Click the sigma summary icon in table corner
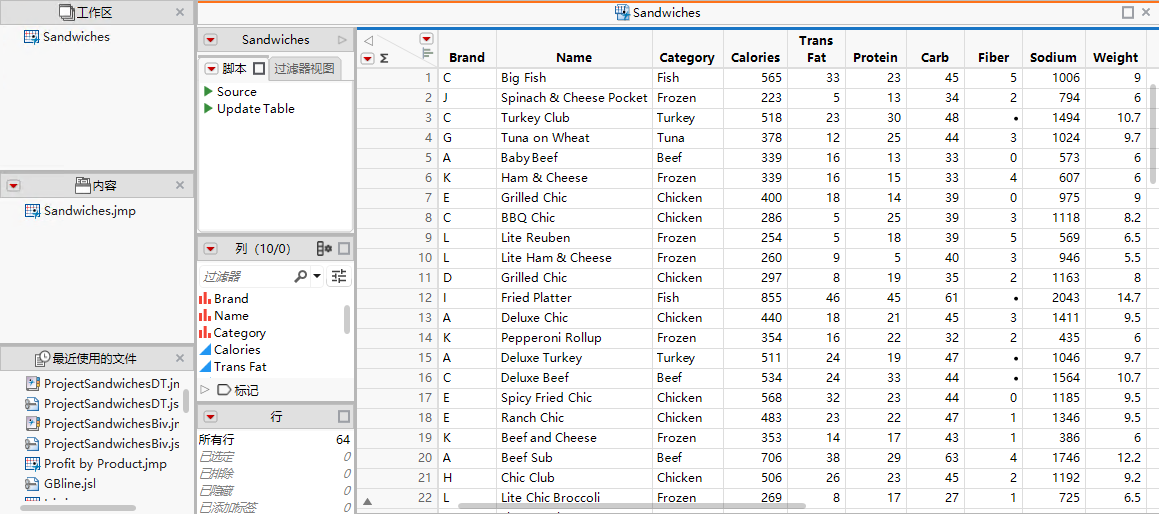 click(x=384, y=58)
